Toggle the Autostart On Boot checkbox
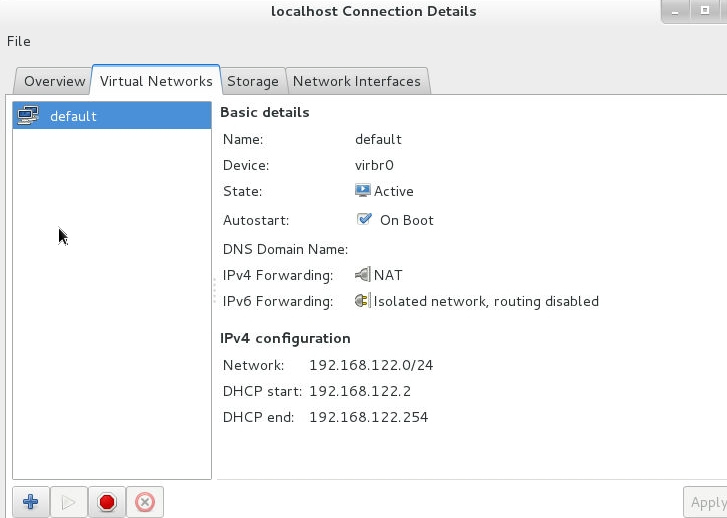The image size is (727, 518). 364,219
